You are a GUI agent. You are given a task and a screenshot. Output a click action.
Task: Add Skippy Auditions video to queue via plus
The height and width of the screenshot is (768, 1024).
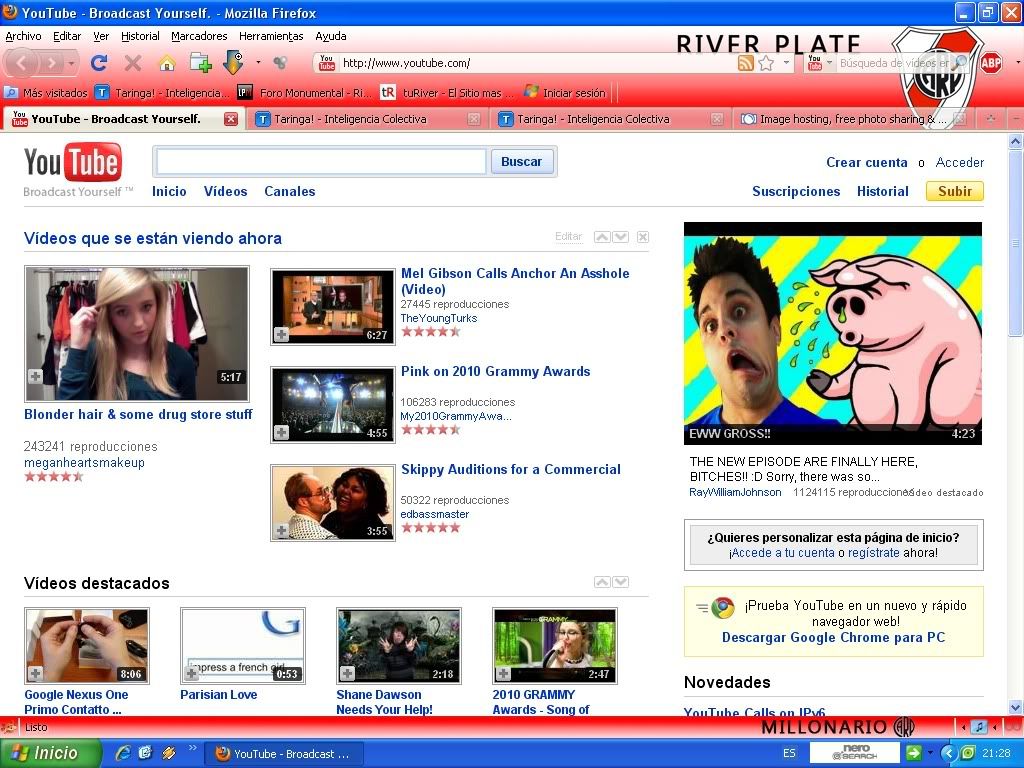(x=282, y=530)
